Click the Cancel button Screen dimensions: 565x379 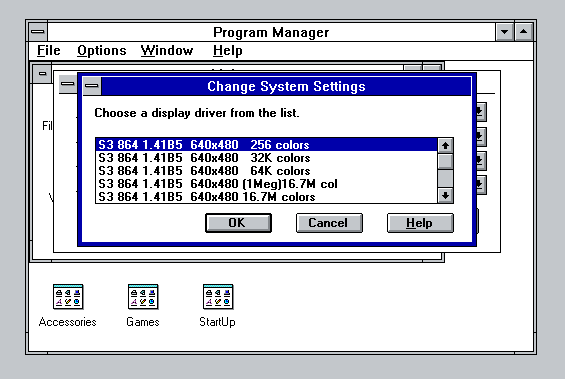[329, 223]
